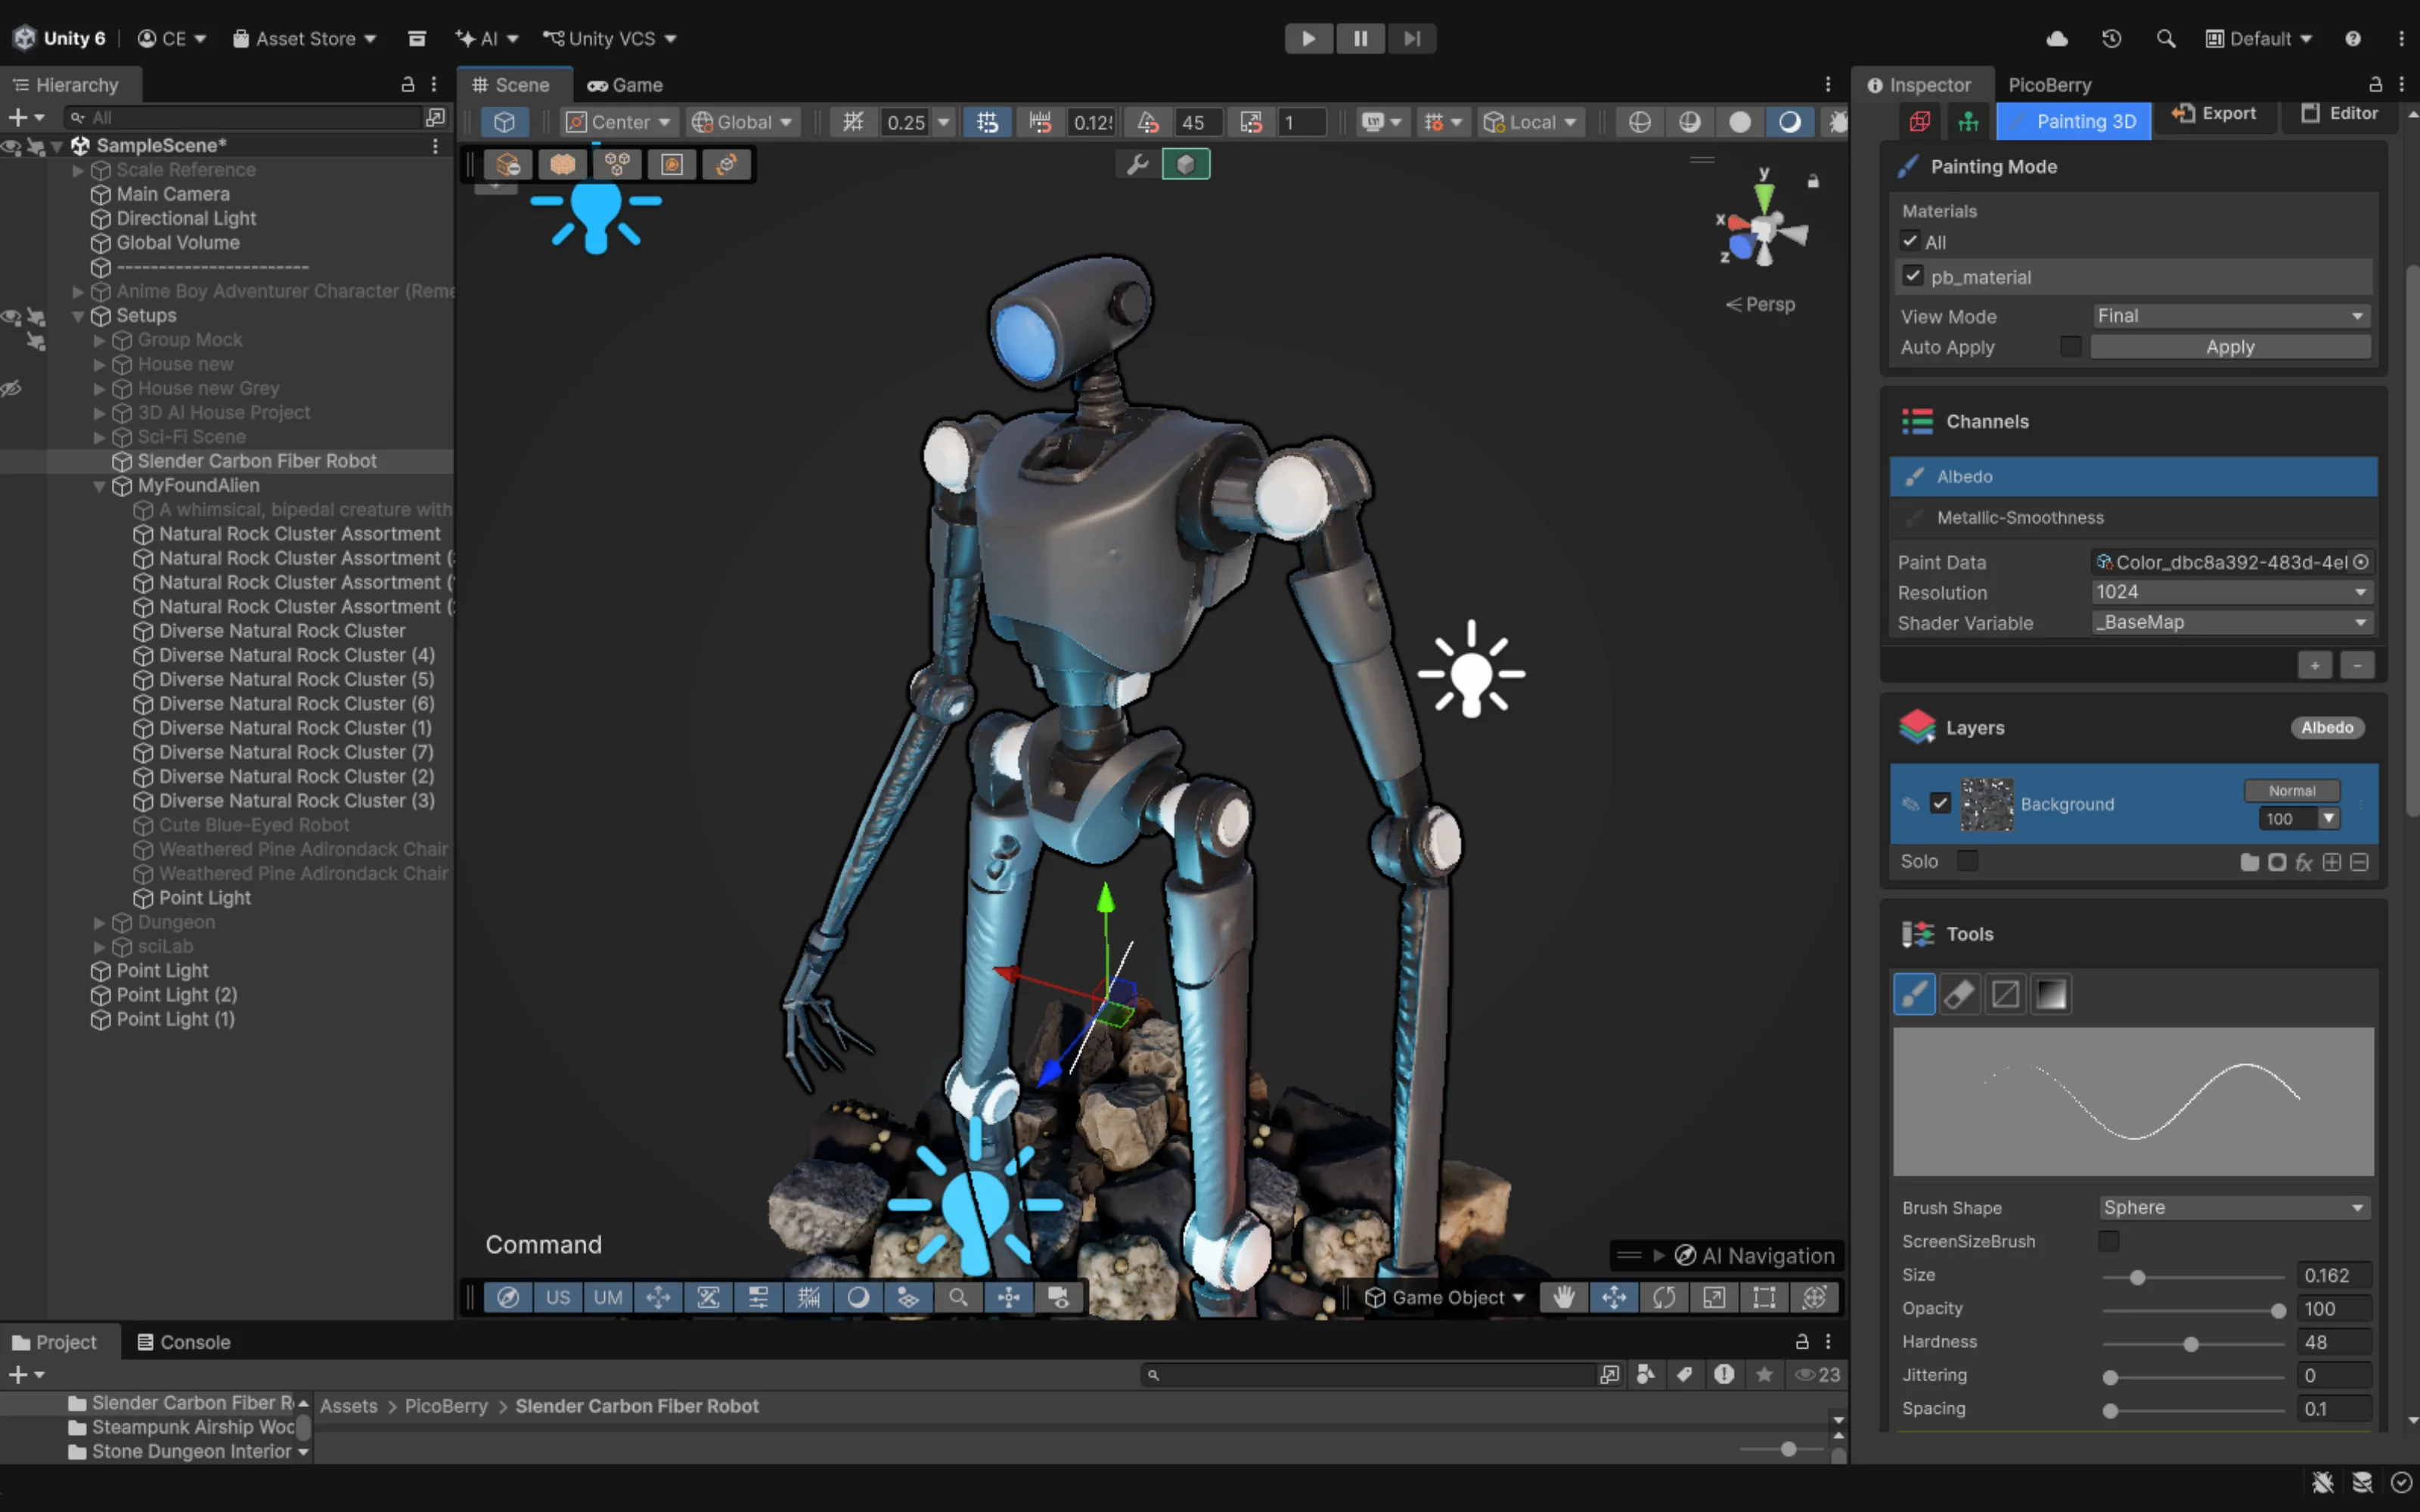Switch to the Game tab
The image size is (2420, 1512).
click(x=625, y=85)
